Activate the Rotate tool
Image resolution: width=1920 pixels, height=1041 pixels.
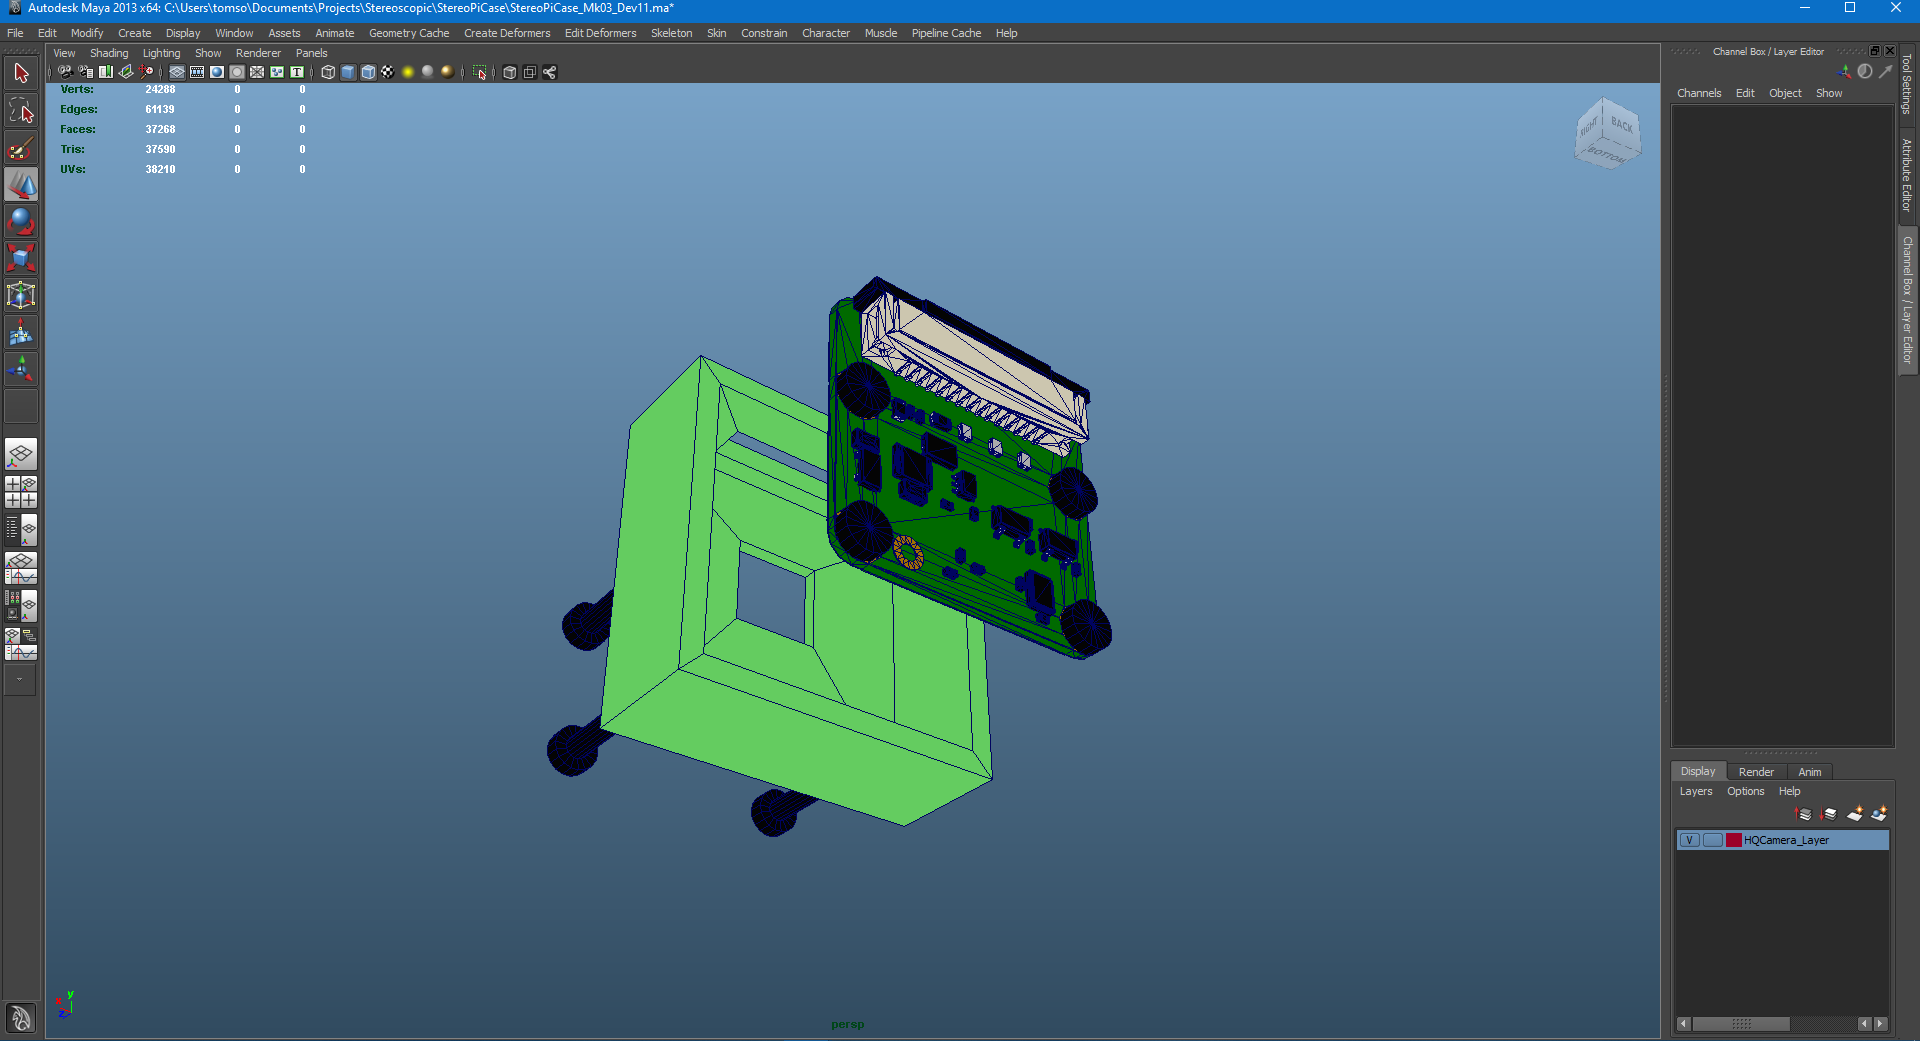point(20,221)
